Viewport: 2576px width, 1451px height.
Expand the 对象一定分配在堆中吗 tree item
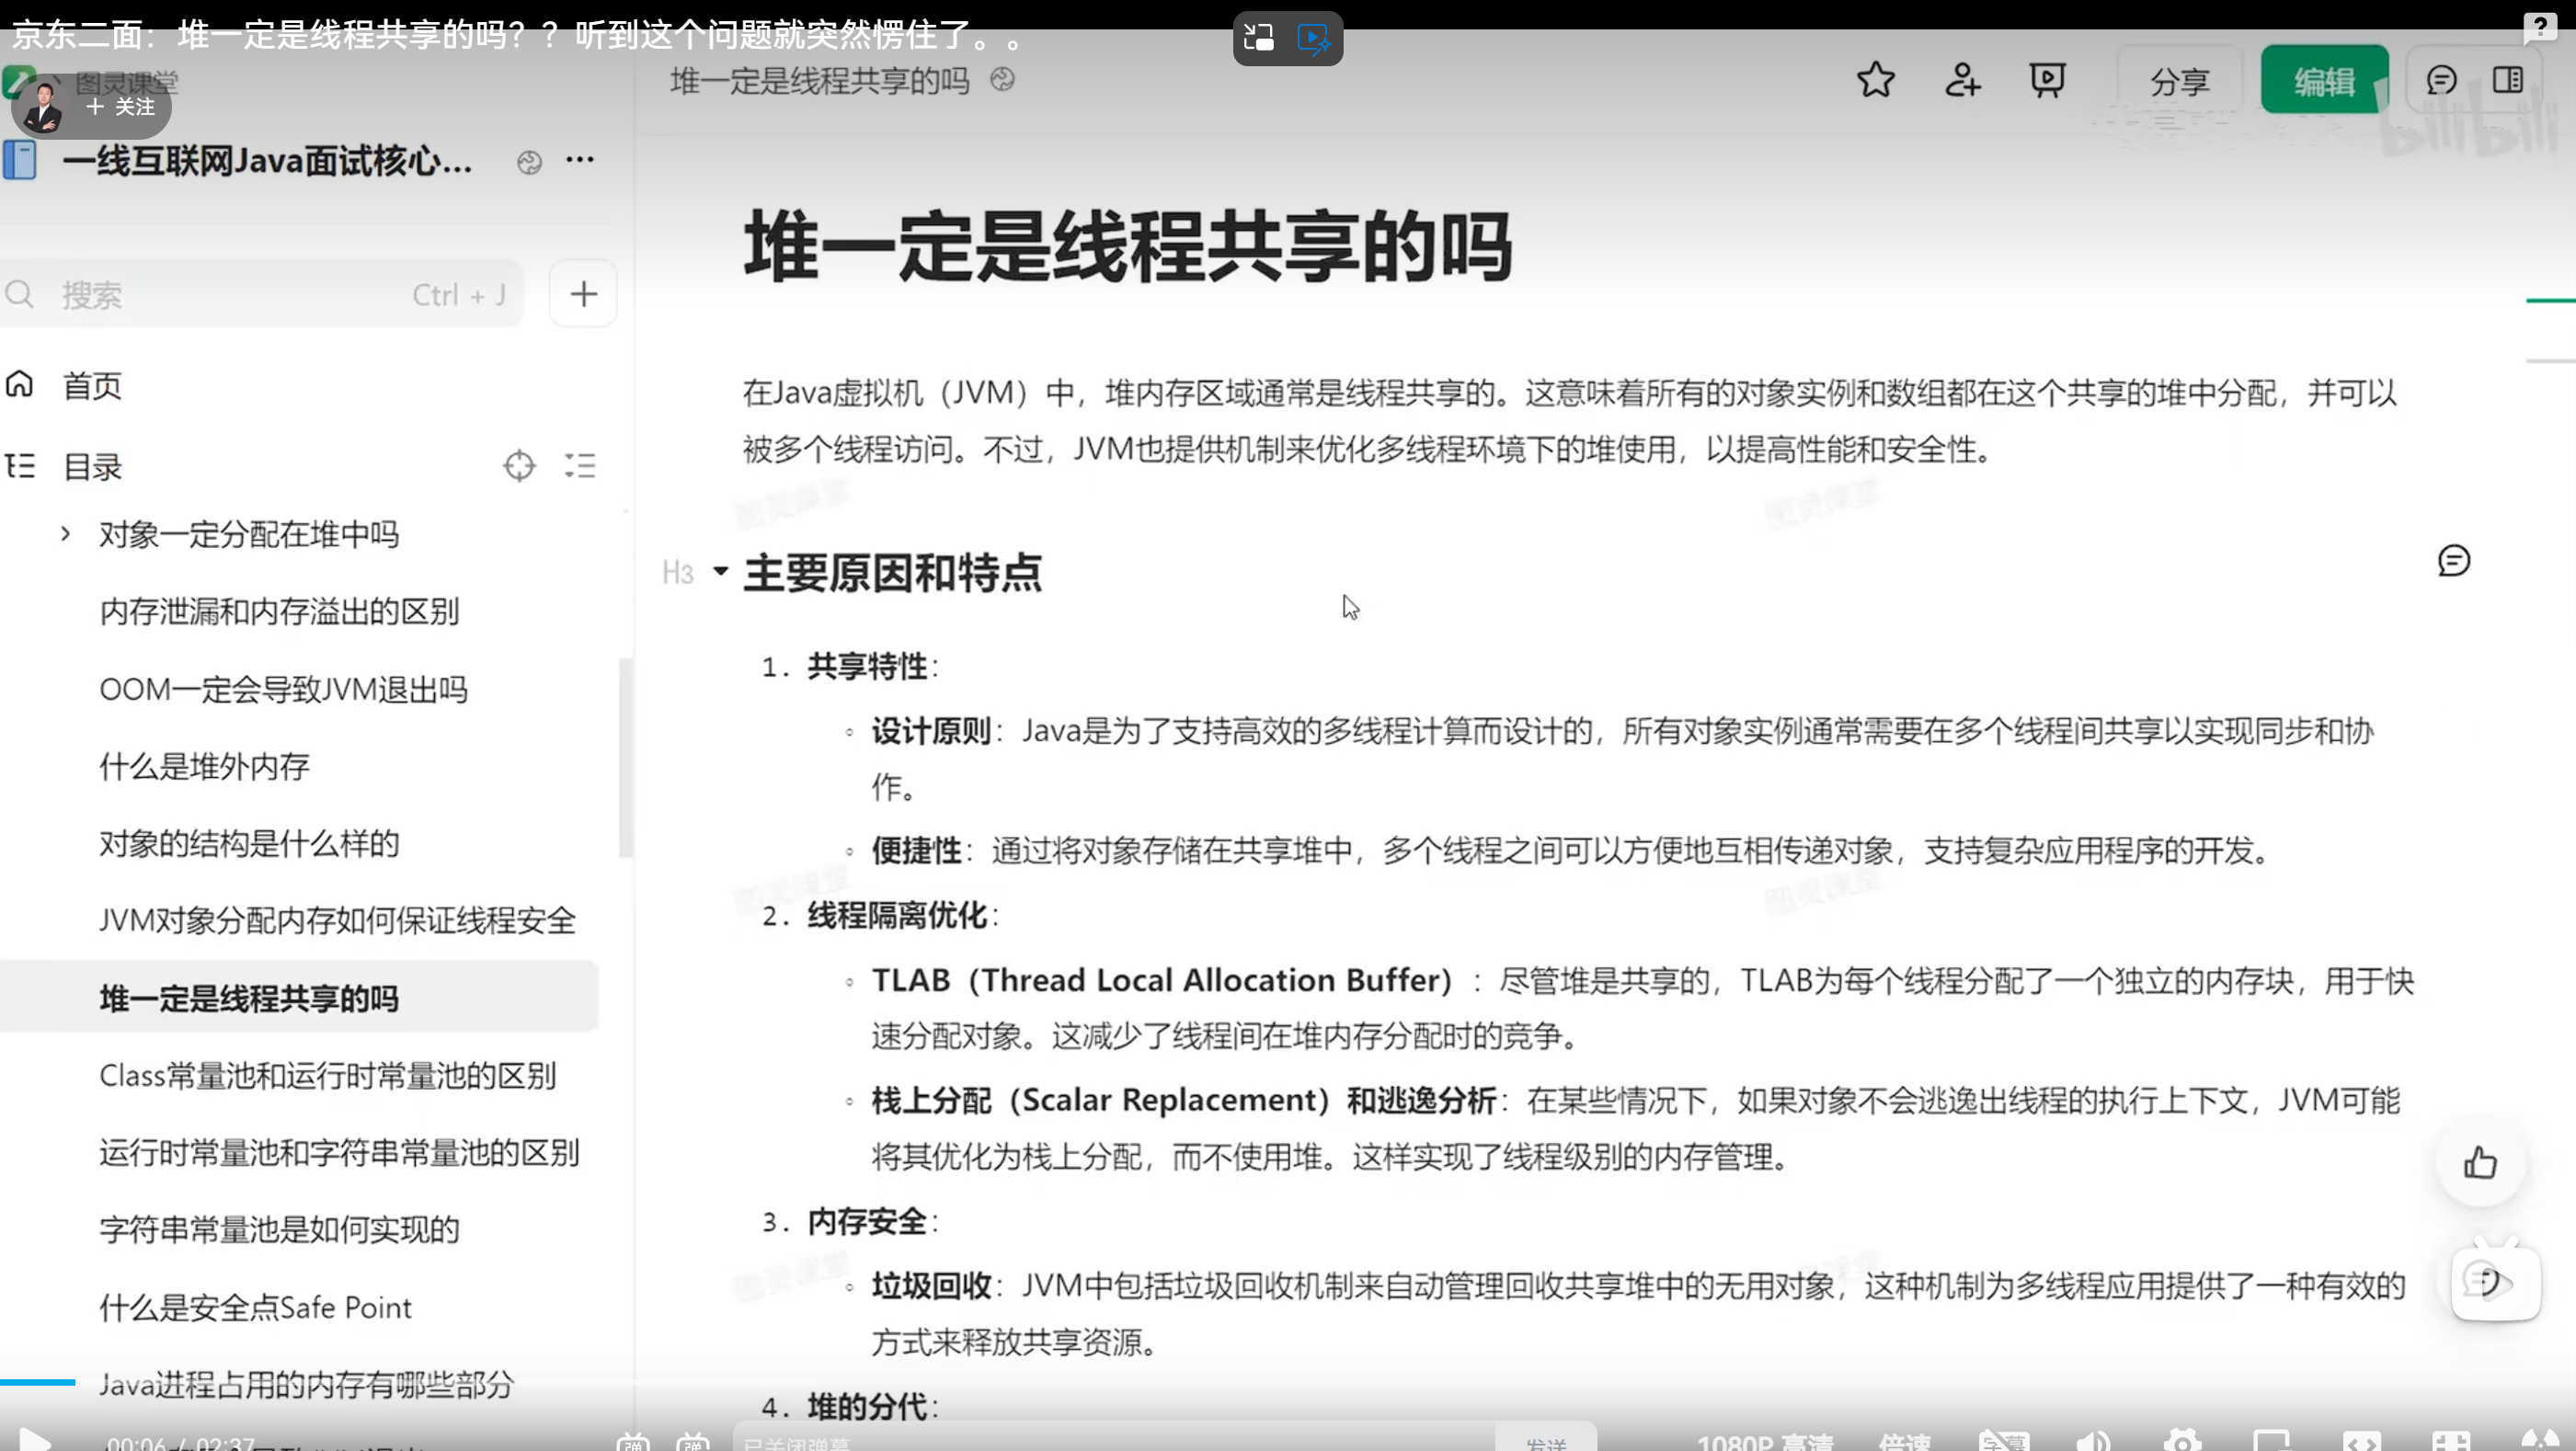pyautogui.click(x=66, y=534)
